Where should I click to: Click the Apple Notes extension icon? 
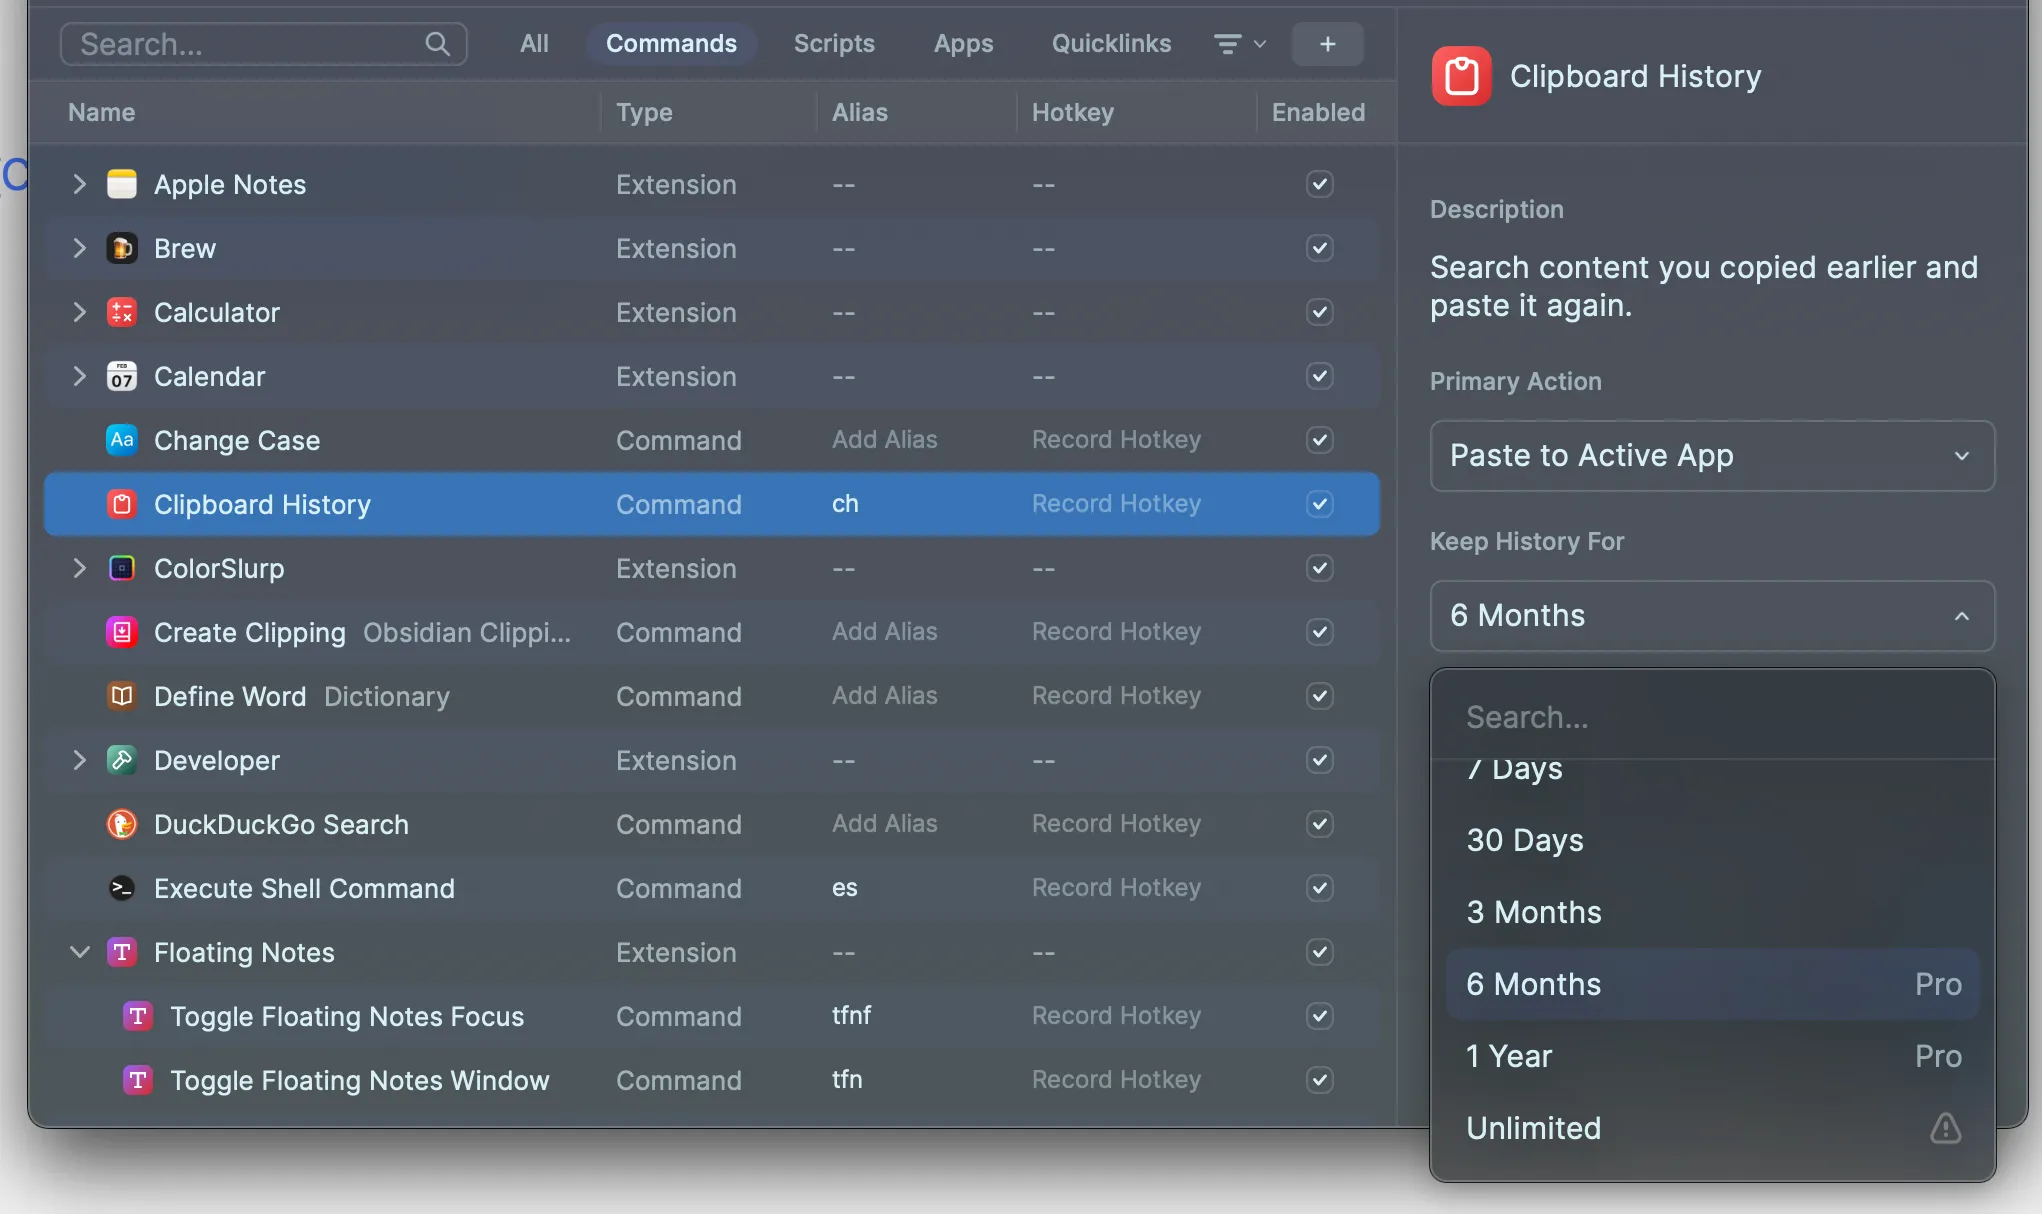click(121, 184)
